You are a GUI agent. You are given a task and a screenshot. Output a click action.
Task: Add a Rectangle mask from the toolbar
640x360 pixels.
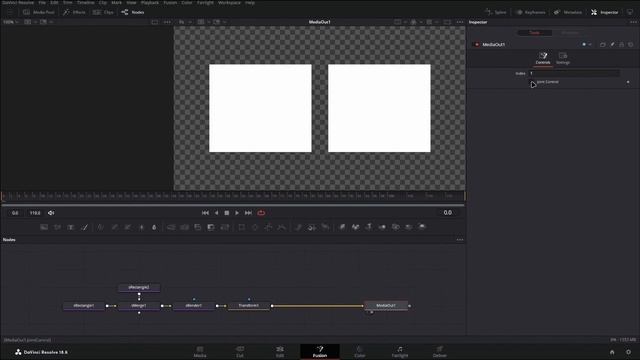pyautogui.click(x=242, y=227)
